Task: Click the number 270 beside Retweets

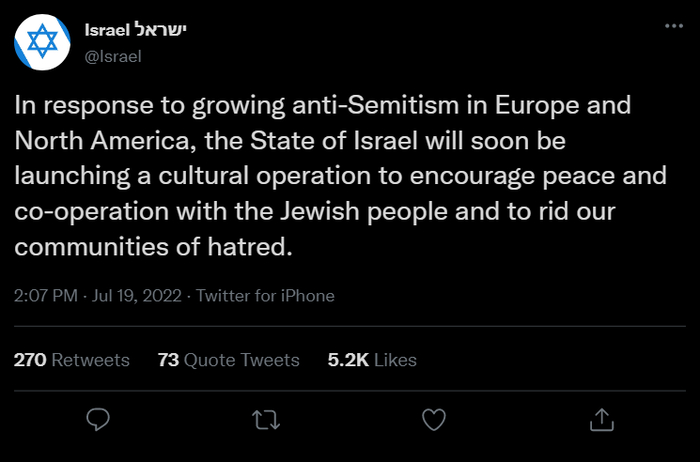Action: coord(30,360)
